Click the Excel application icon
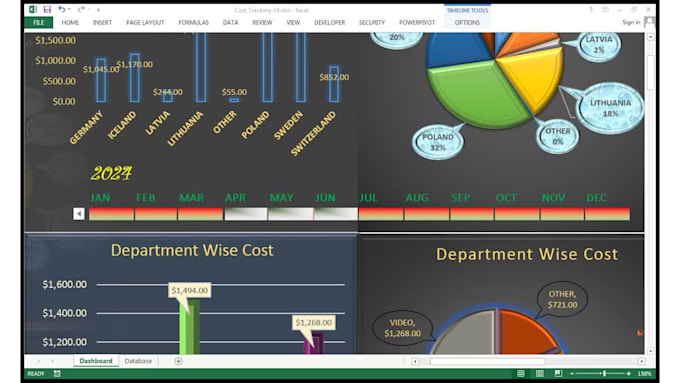Image resolution: width=680 pixels, height=383 pixels. tap(33, 9)
